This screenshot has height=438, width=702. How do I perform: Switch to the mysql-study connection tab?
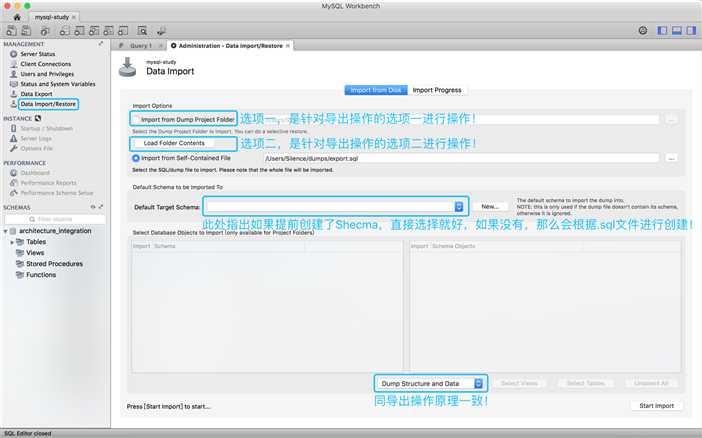51,17
